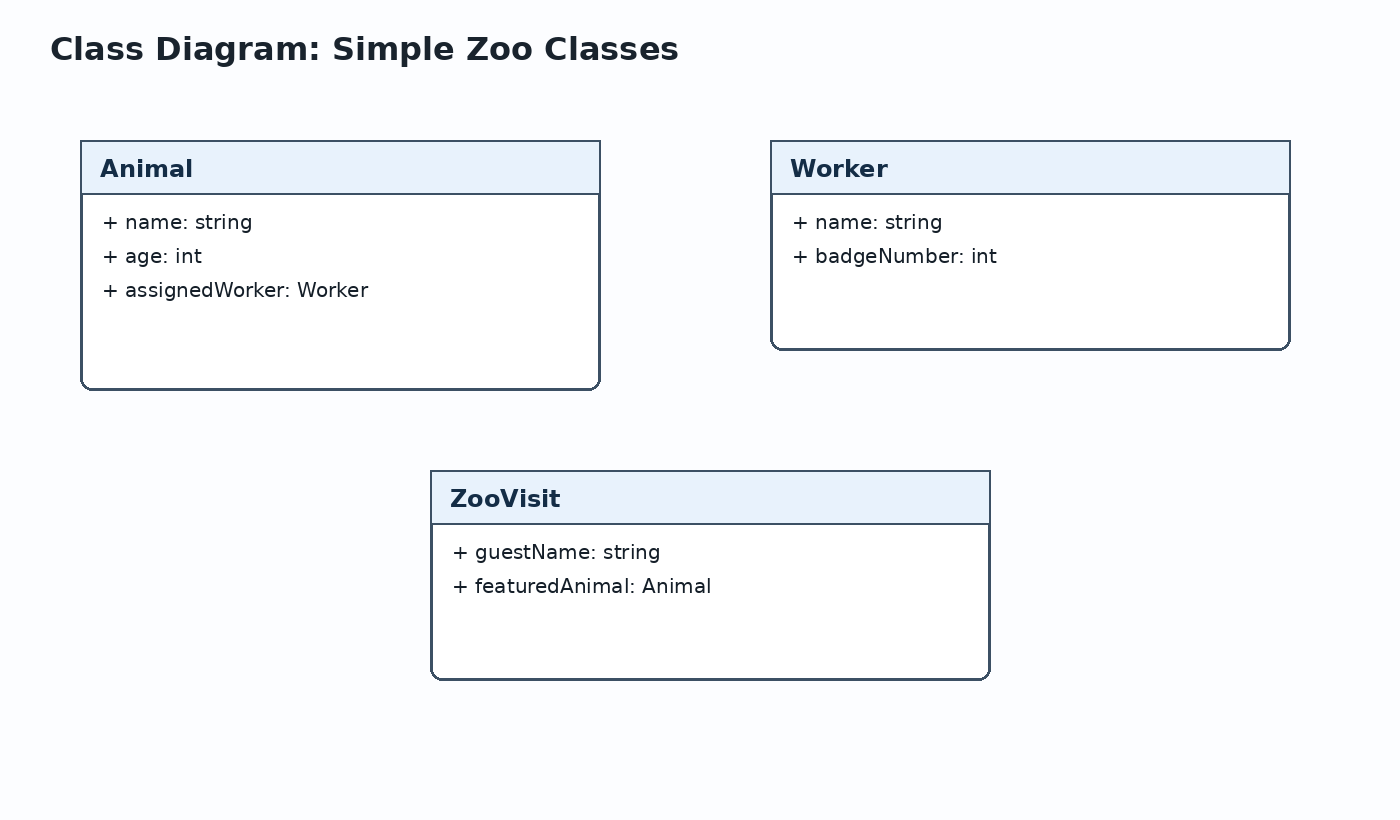Click the plus sign before assignedWorker
This screenshot has width=1400, height=820.
110,291
